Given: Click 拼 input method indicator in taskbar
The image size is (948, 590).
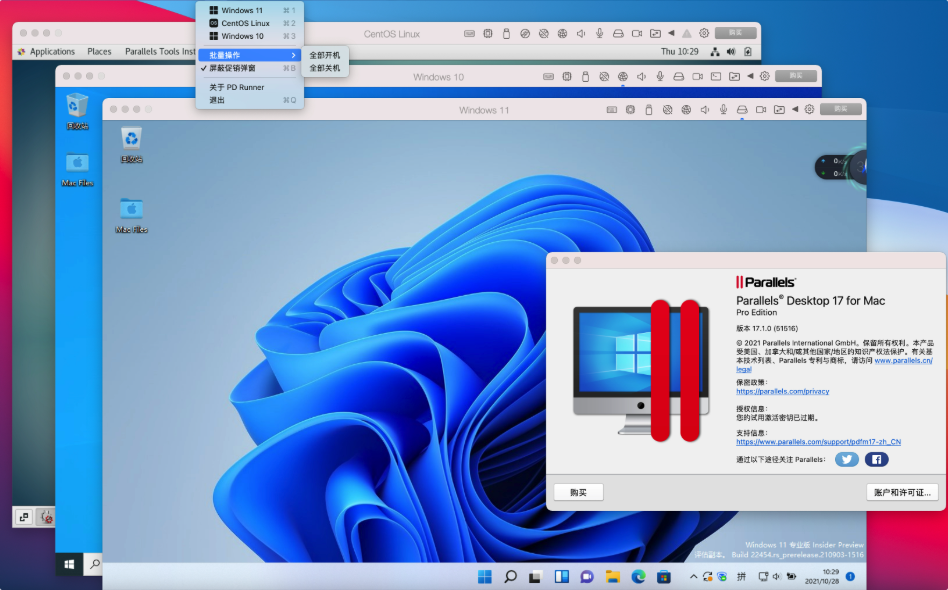Looking at the screenshot, I should tap(741, 577).
